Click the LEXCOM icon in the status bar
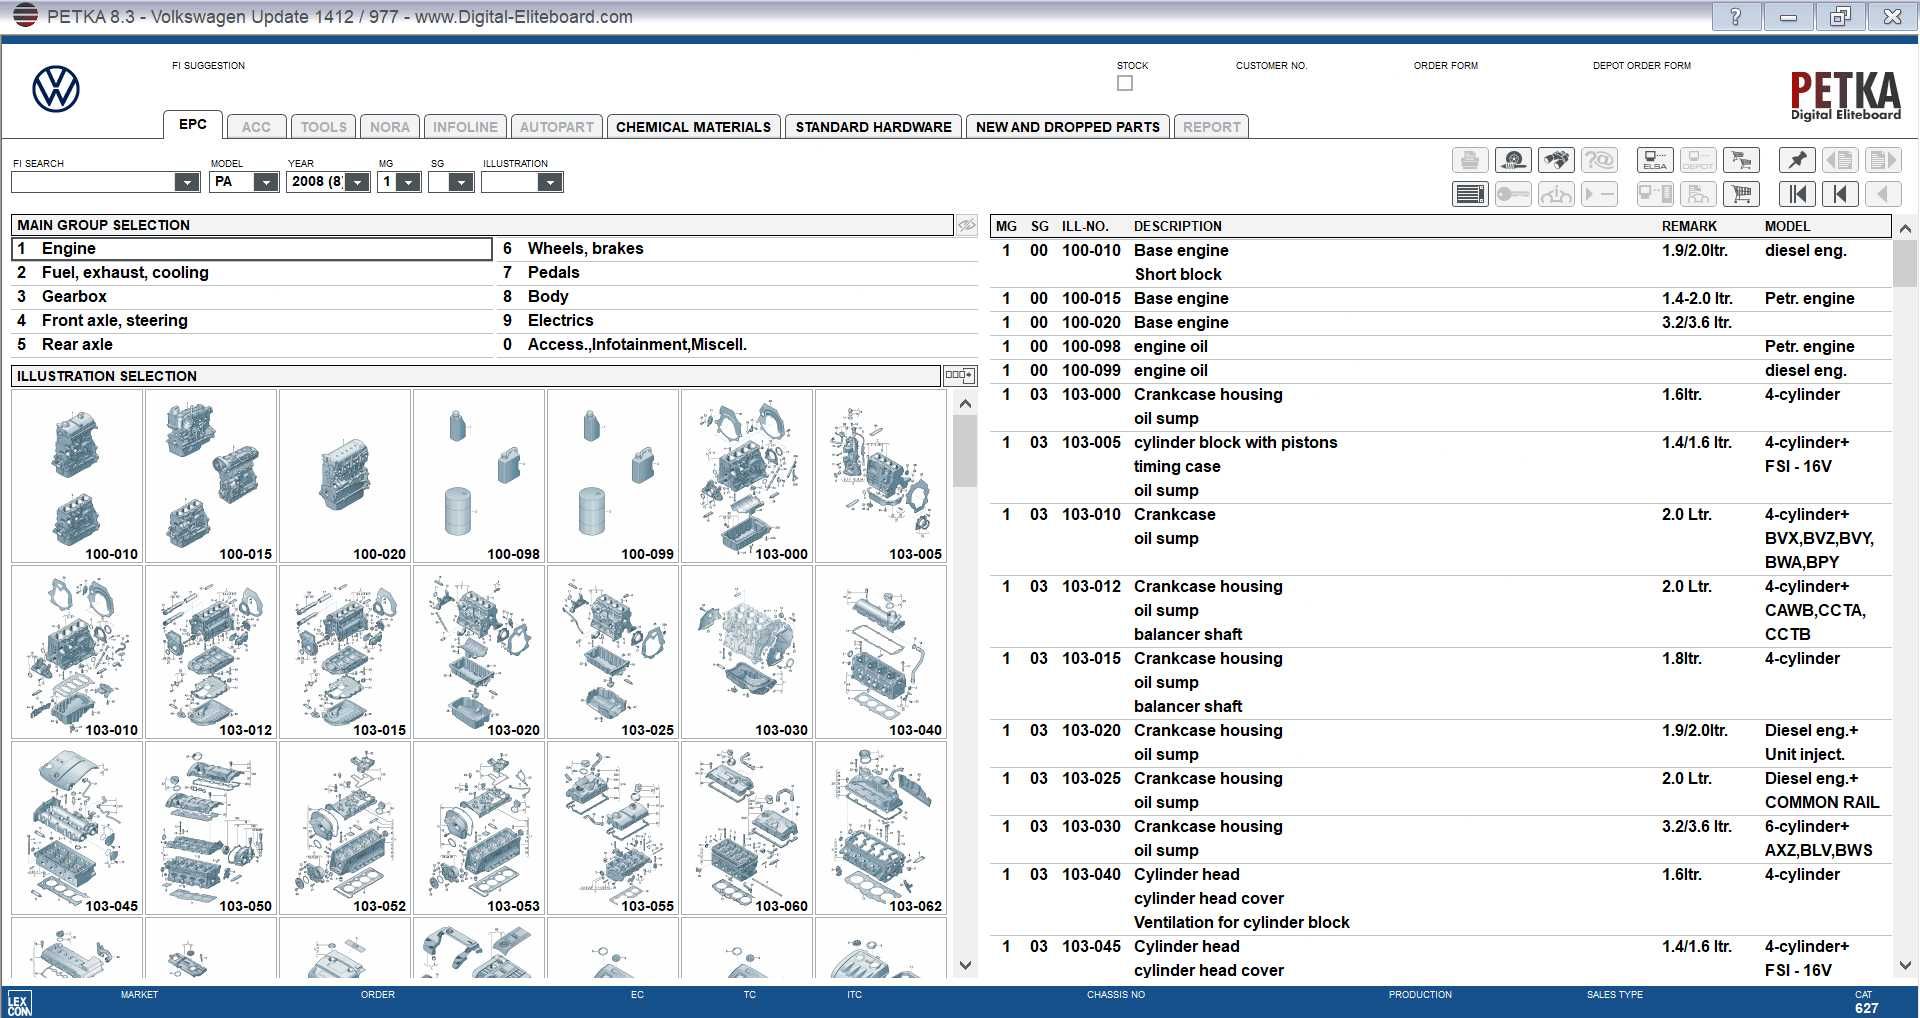 (x=19, y=1003)
